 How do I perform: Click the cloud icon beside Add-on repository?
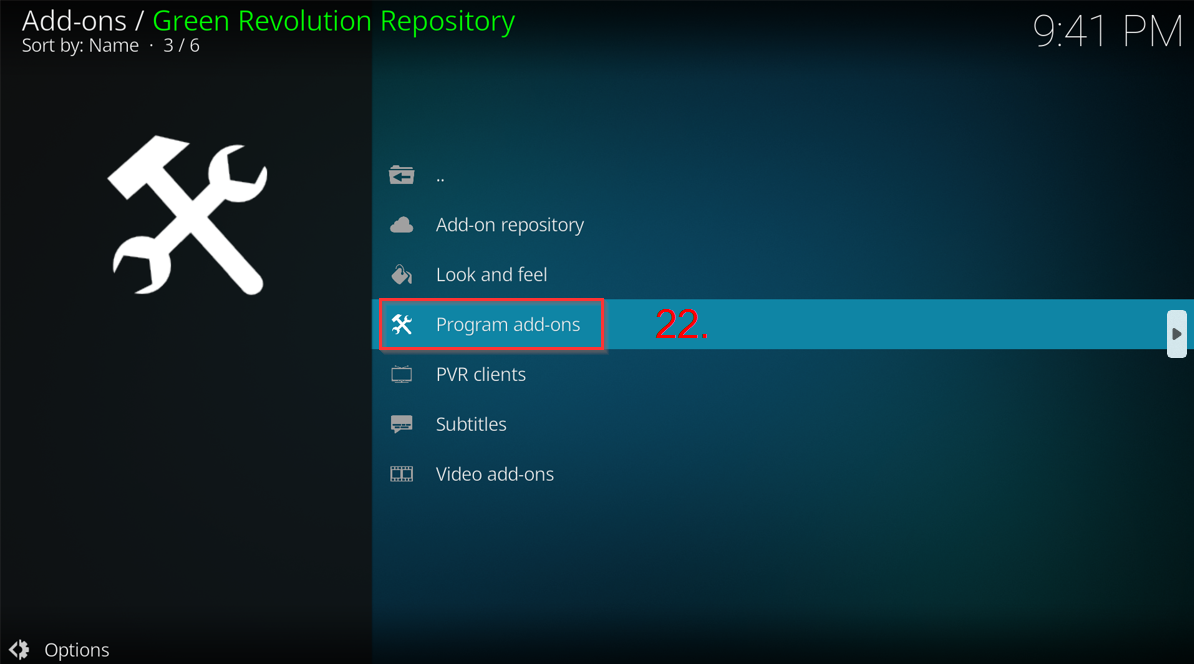click(401, 225)
